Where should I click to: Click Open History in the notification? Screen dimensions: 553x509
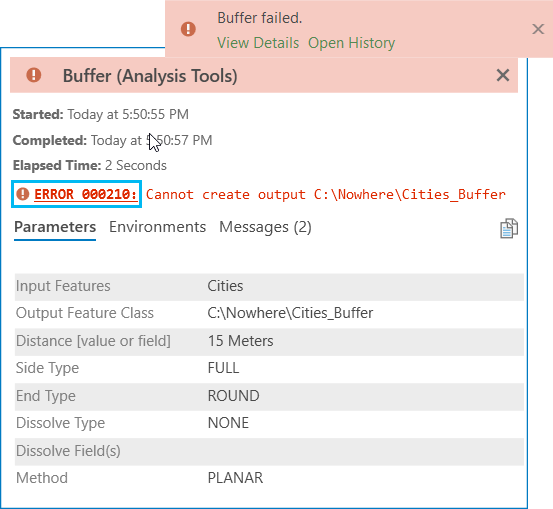(352, 43)
